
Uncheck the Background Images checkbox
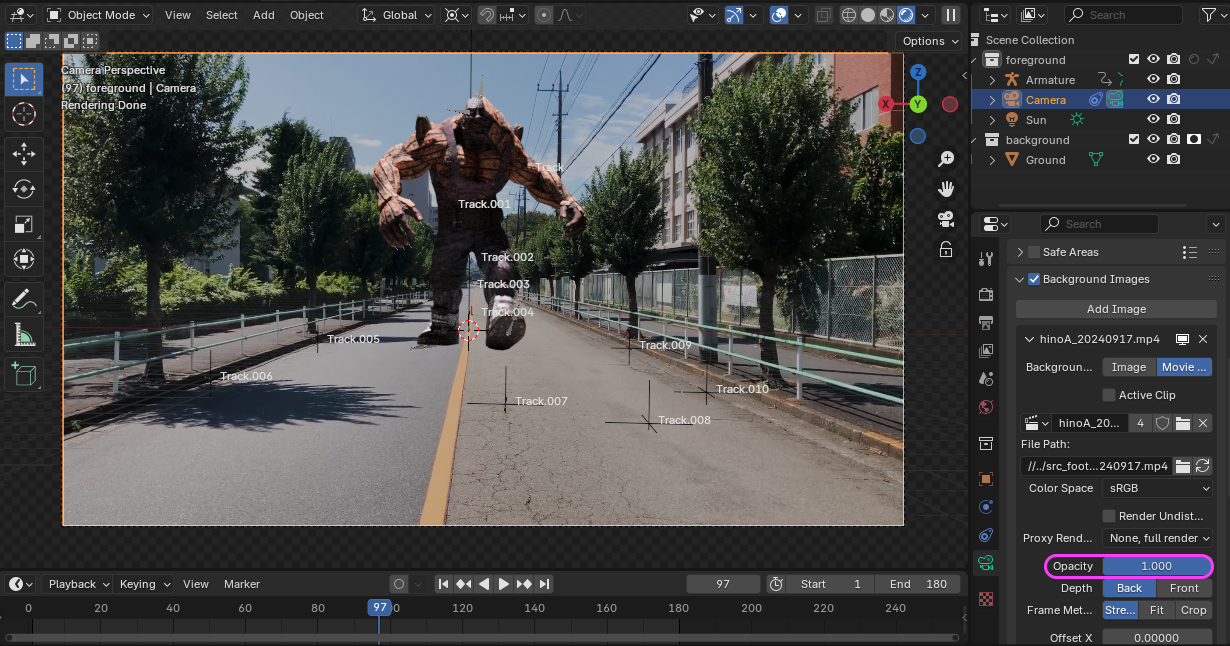point(1034,279)
